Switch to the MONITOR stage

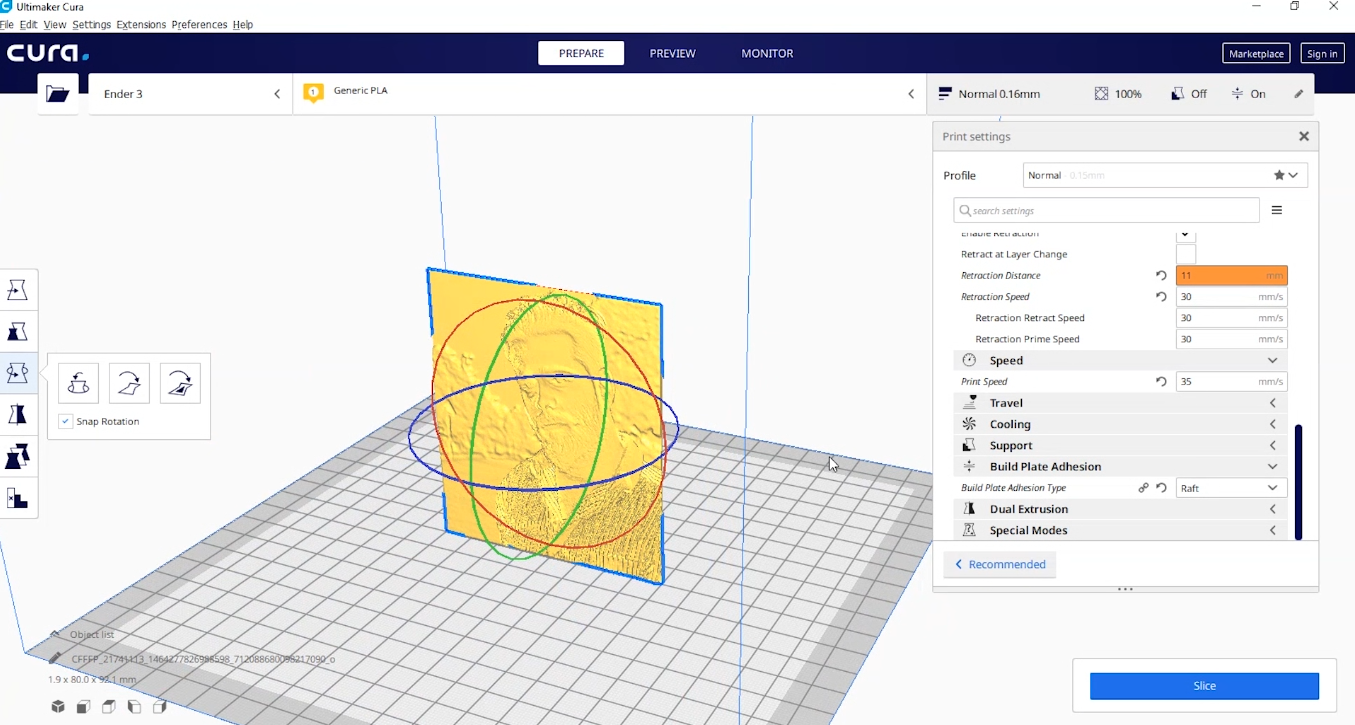click(x=767, y=53)
